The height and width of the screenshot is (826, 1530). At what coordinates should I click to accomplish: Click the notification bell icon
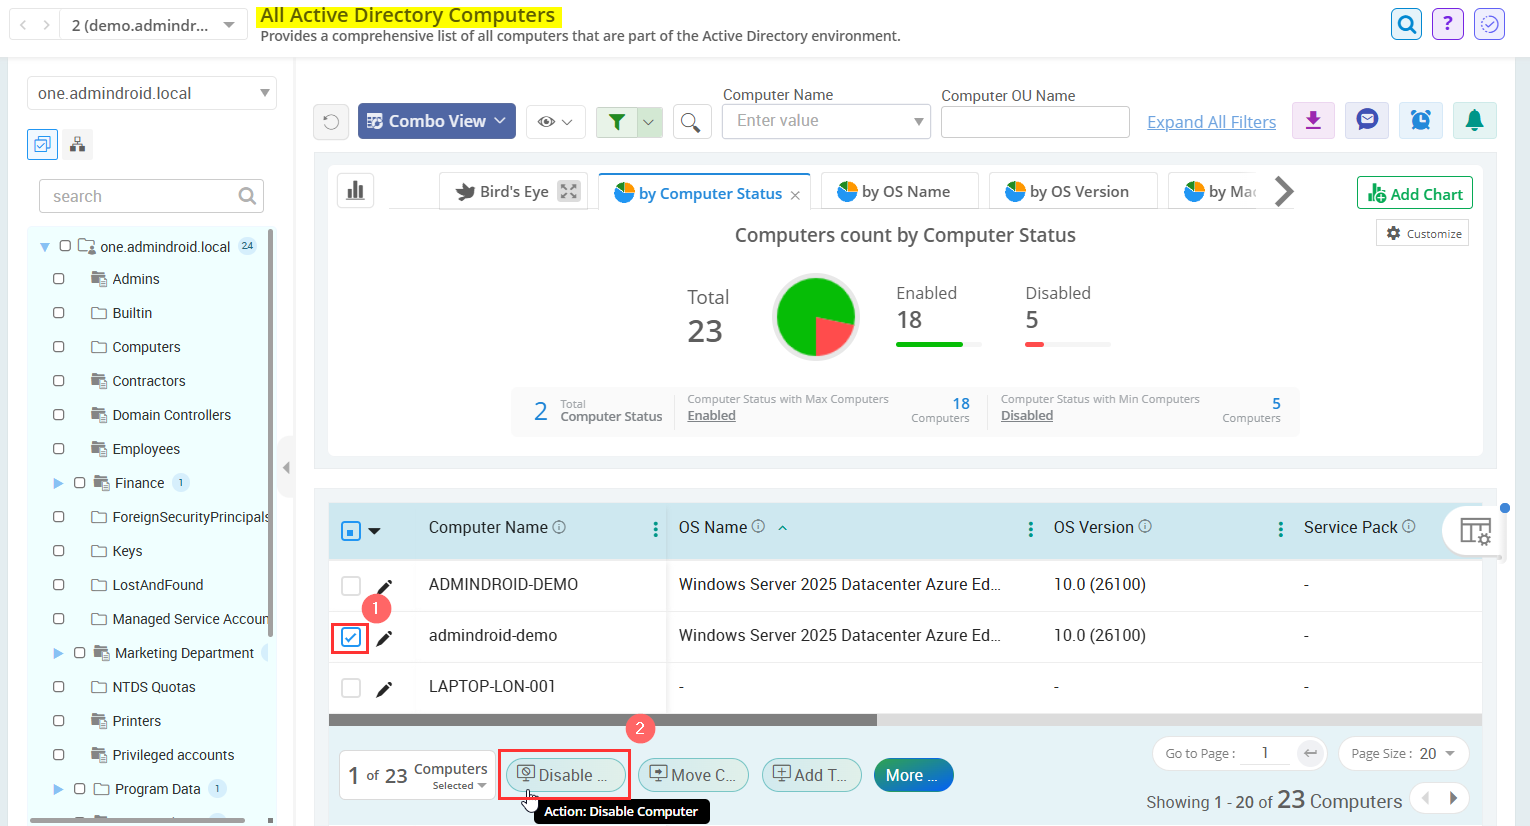(1475, 120)
